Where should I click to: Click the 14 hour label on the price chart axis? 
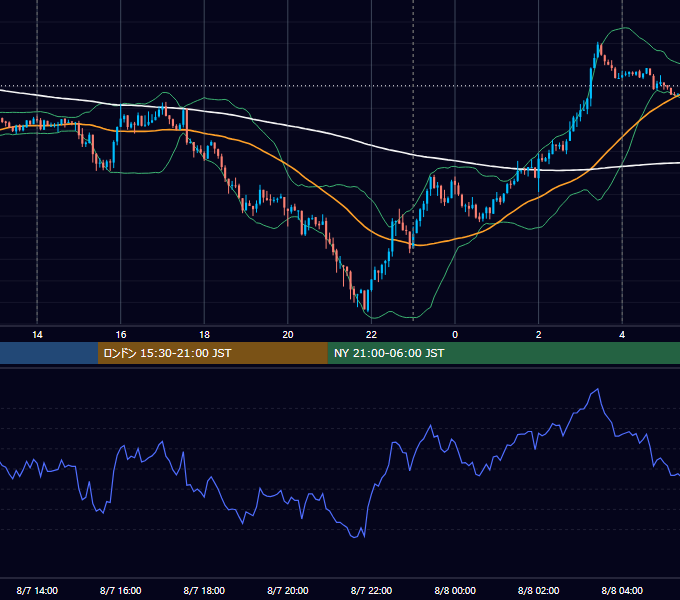[x=37, y=335]
